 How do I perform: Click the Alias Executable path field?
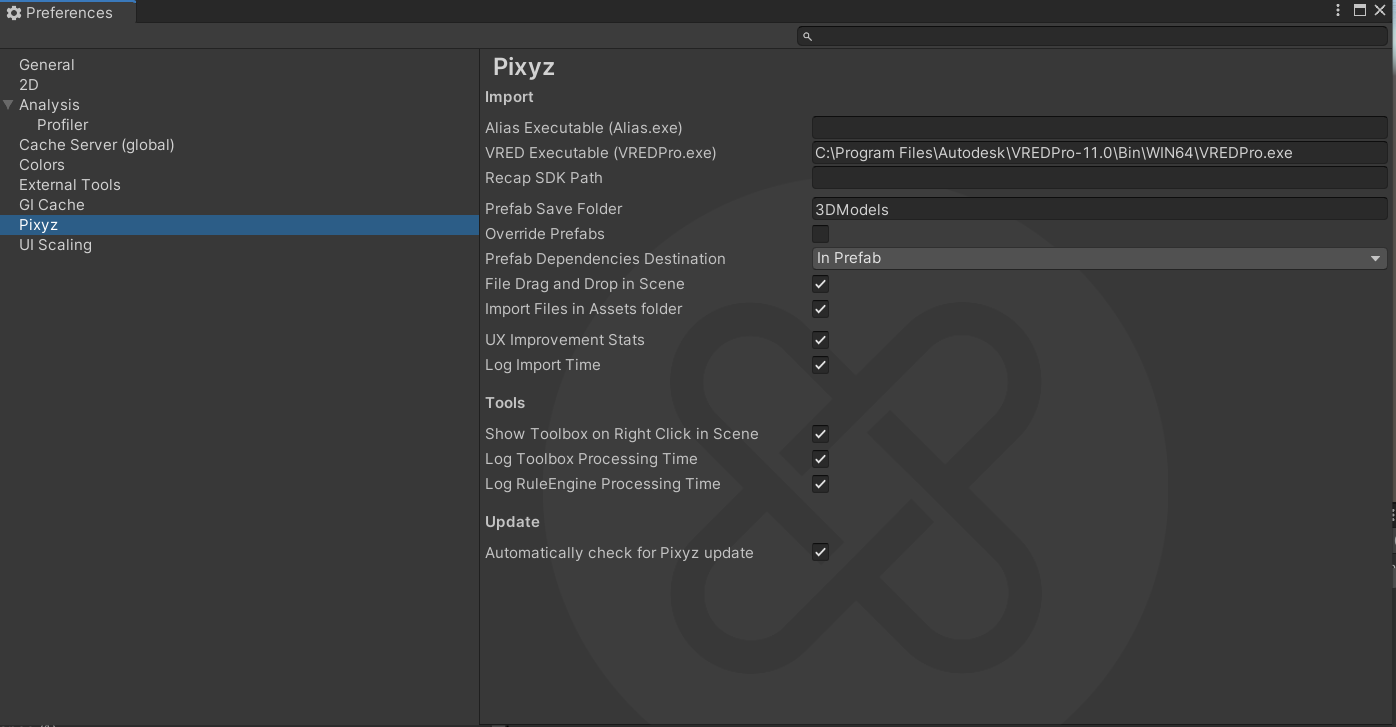click(1099, 128)
